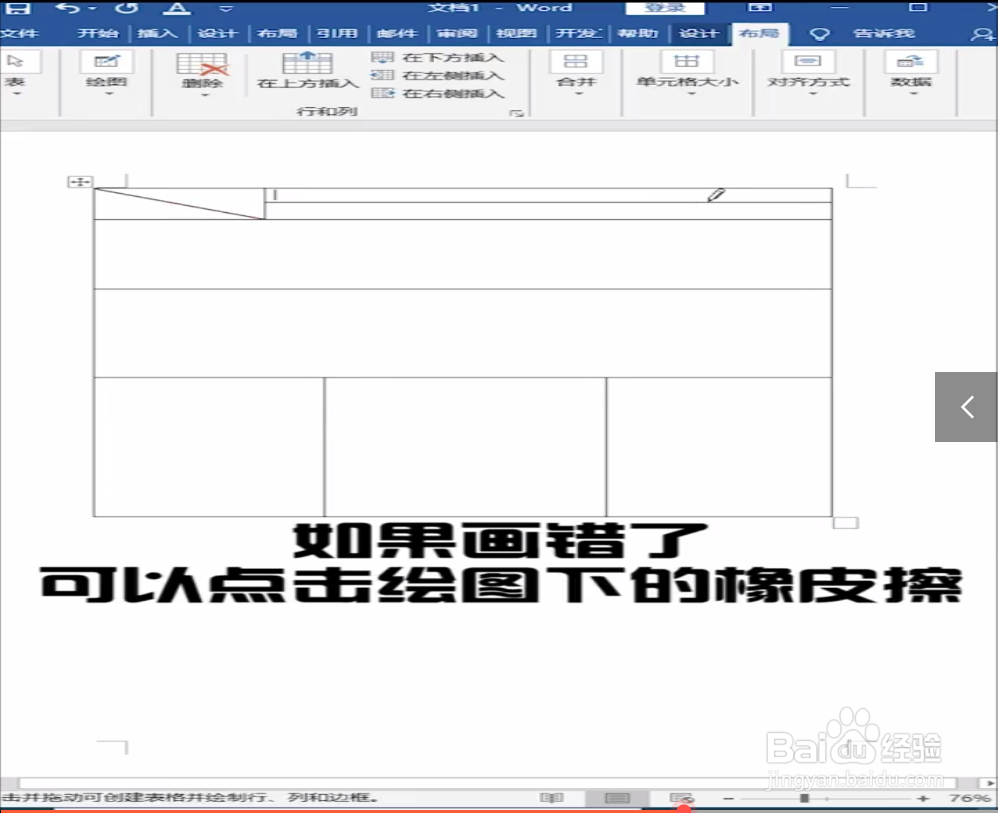Open the 行和列 dialog launcher

click(x=517, y=111)
